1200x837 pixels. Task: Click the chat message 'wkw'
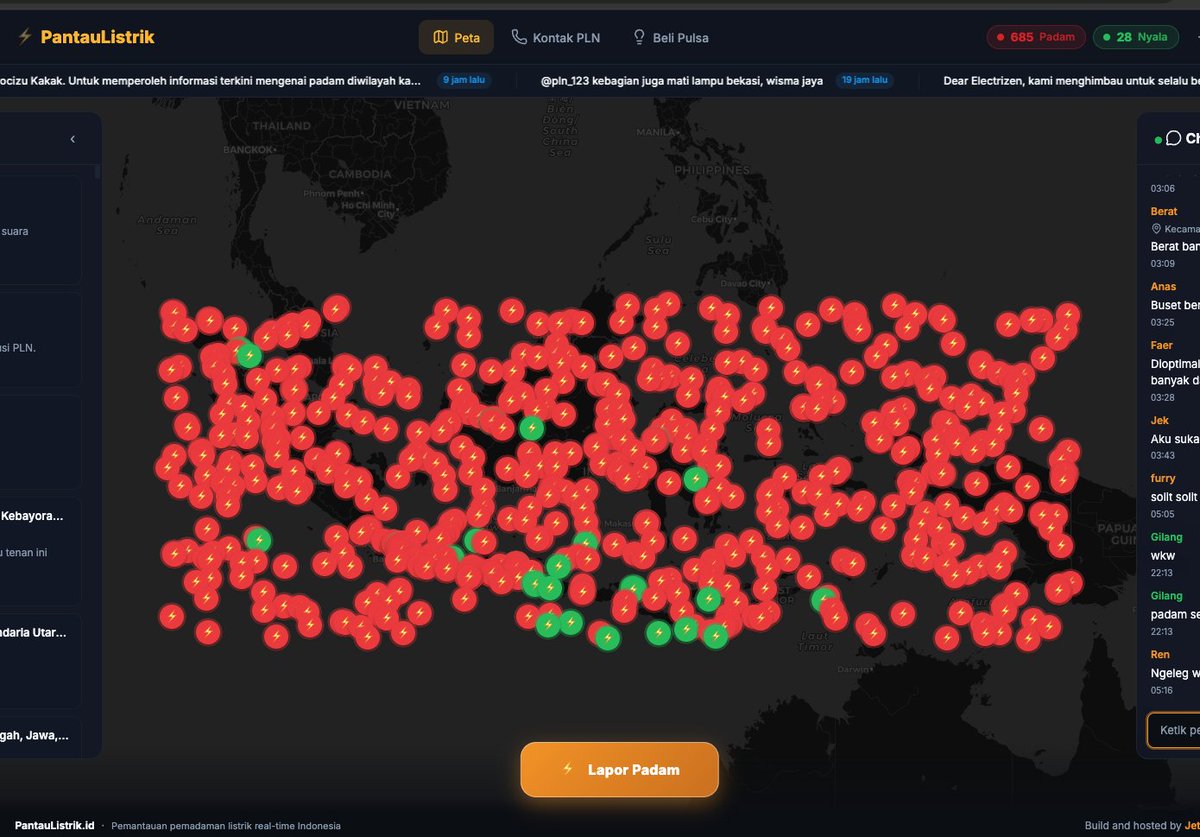pos(1162,555)
